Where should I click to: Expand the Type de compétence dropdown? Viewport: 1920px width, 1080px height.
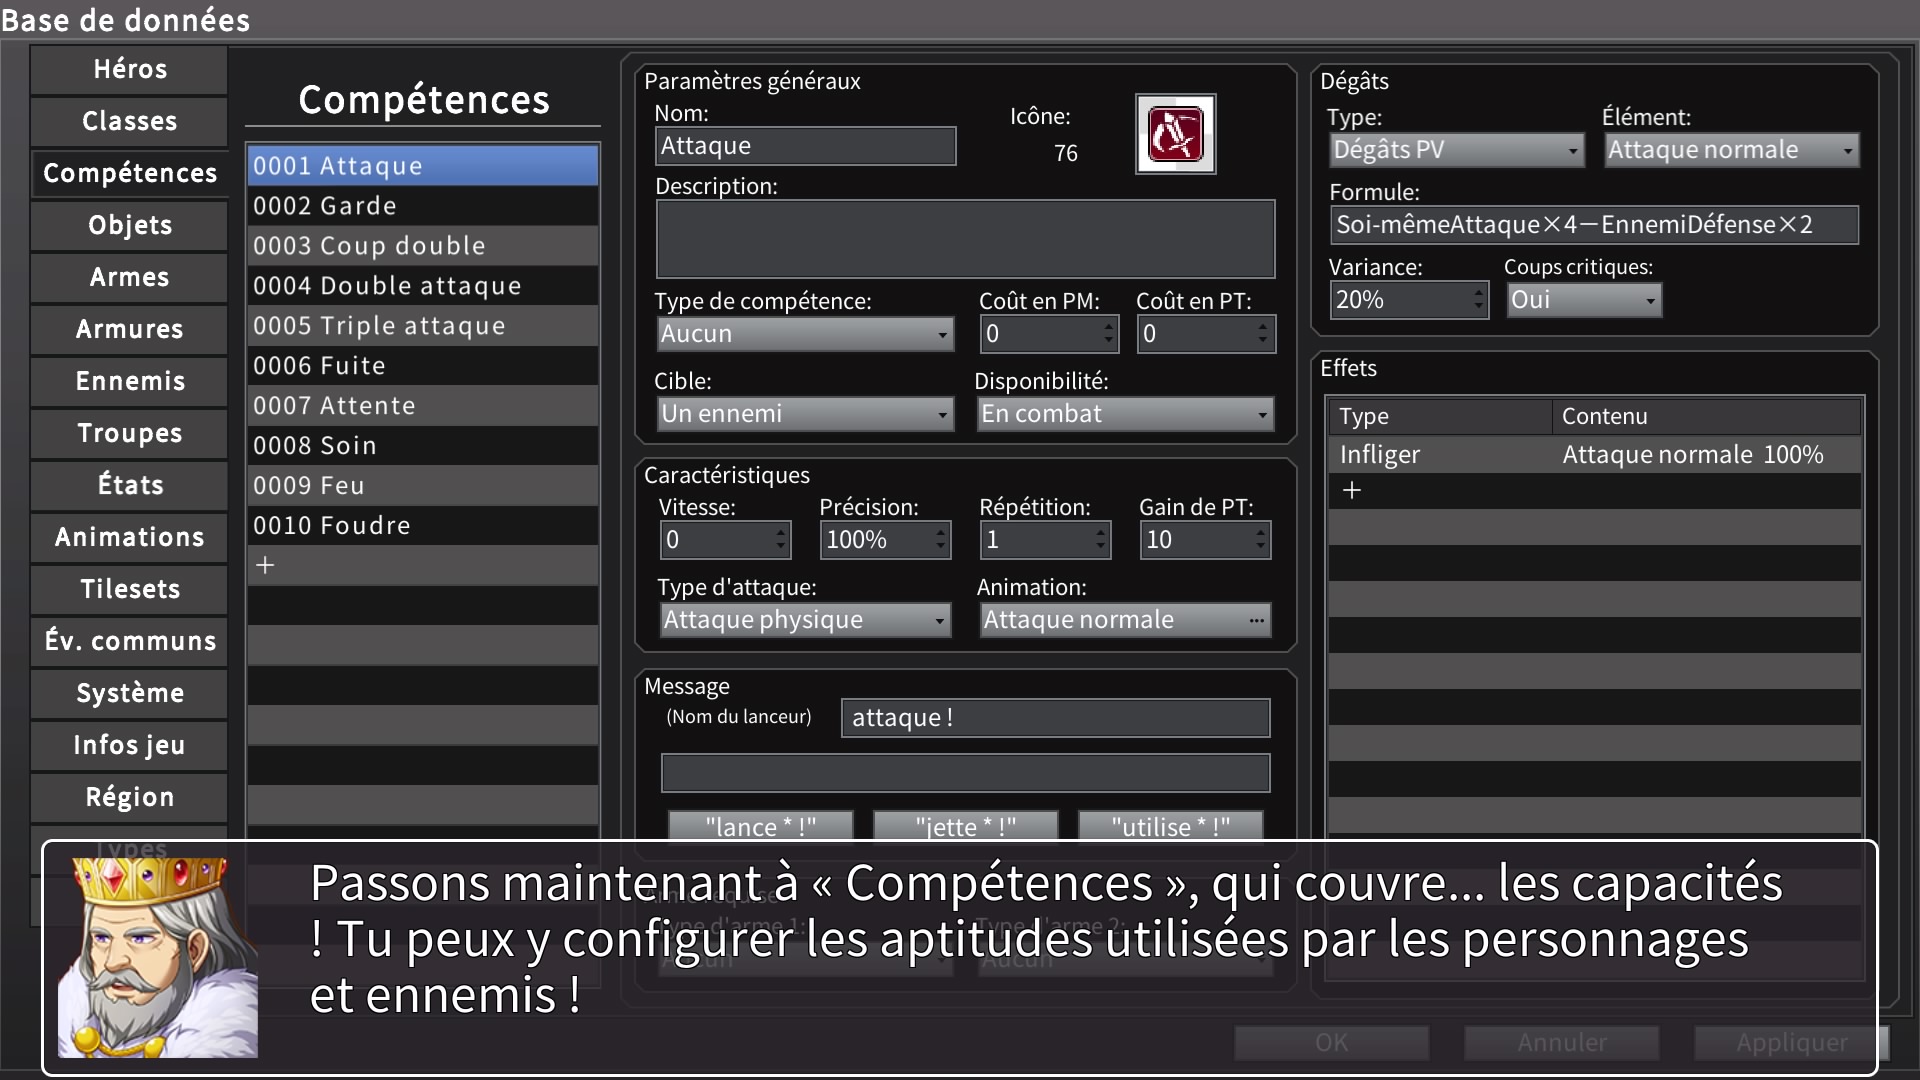[x=805, y=334]
